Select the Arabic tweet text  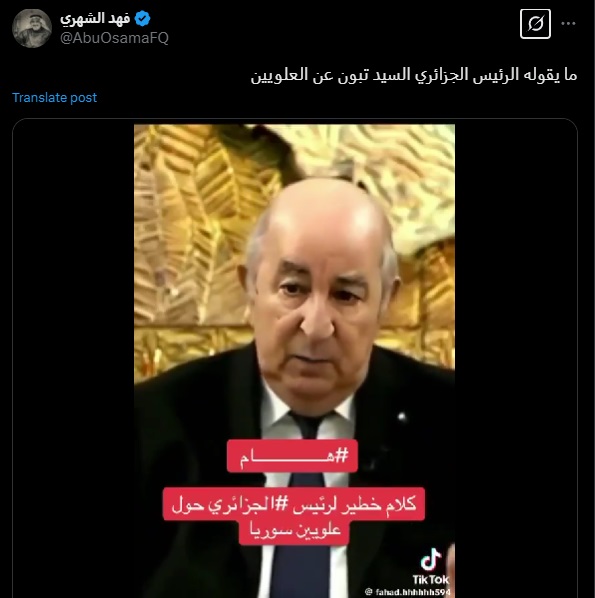click(414, 75)
